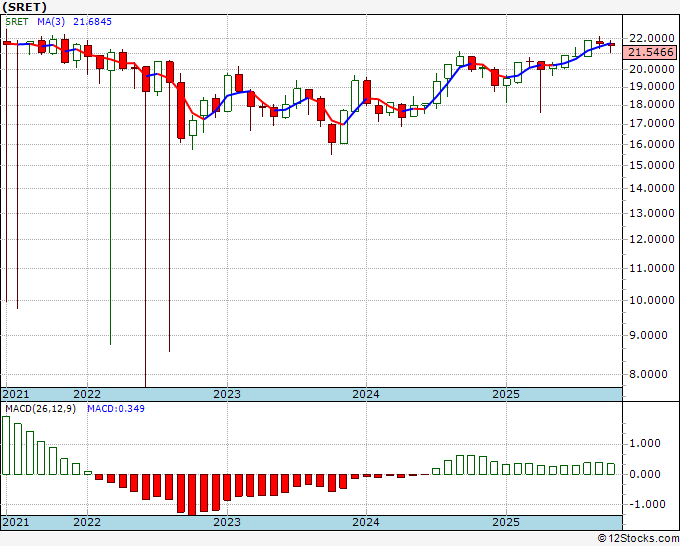Image resolution: width=680 pixels, height=546 pixels.
Task: Click the tallest green MACD bar at 2021 start
Action: [6, 445]
